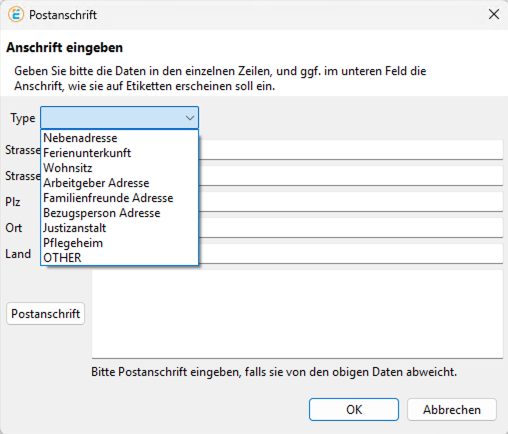Image resolution: width=508 pixels, height=434 pixels.
Task: Click the large postal address text area
Action: pyautogui.click(x=297, y=314)
